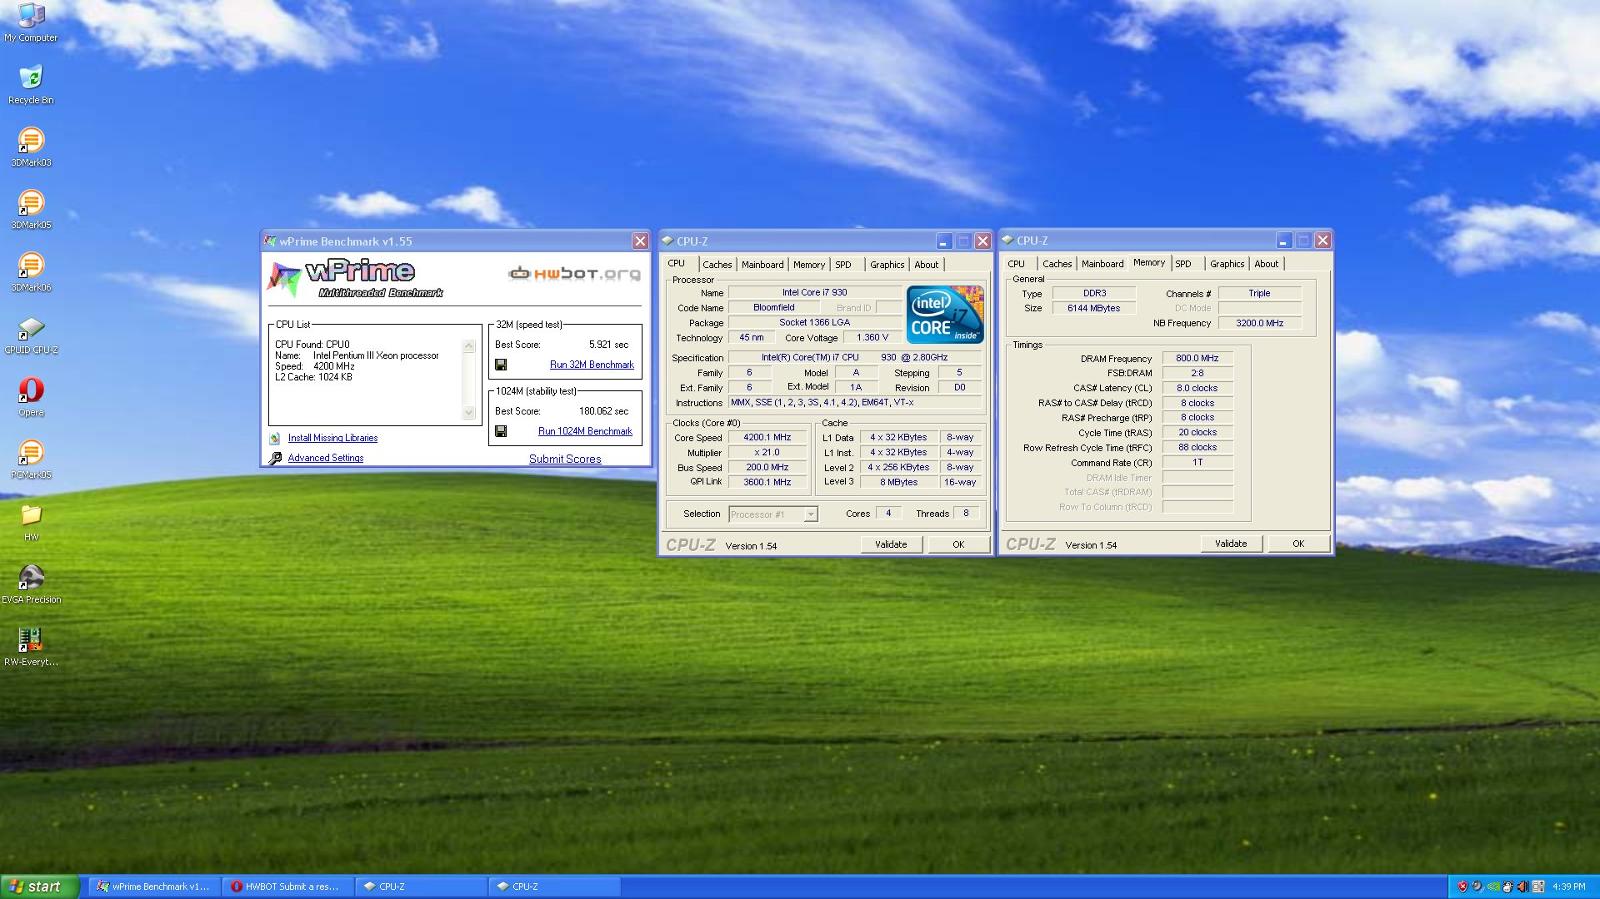
Task: Open the Windows start menu
Action: coord(40,886)
